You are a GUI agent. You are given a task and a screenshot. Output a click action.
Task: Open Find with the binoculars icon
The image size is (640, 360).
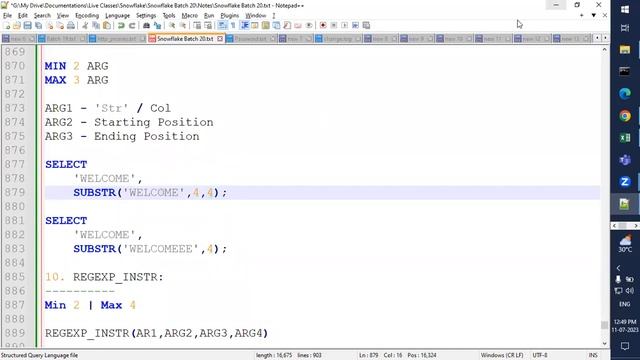click(x=146, y=25)
